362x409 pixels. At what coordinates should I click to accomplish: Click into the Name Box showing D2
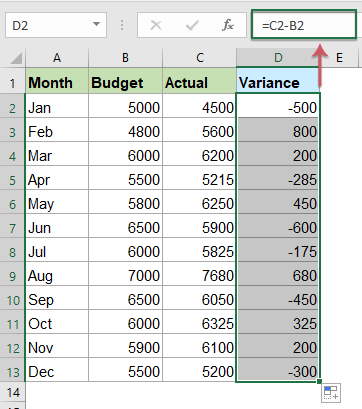pos(56,25)
